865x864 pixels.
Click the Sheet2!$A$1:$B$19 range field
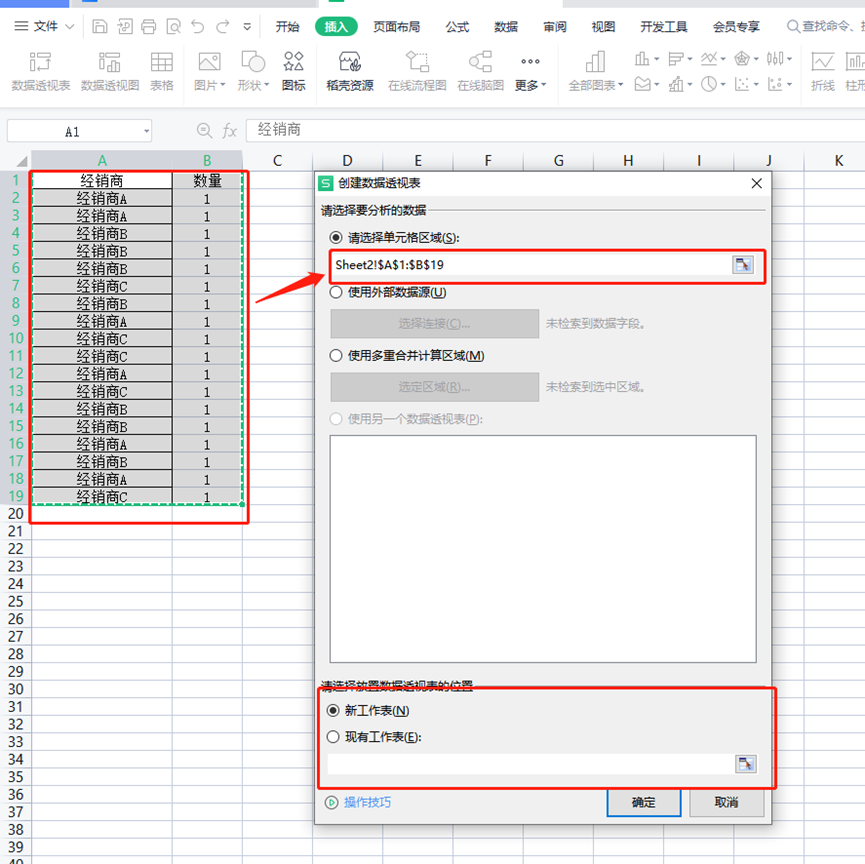tap(531, 265)
